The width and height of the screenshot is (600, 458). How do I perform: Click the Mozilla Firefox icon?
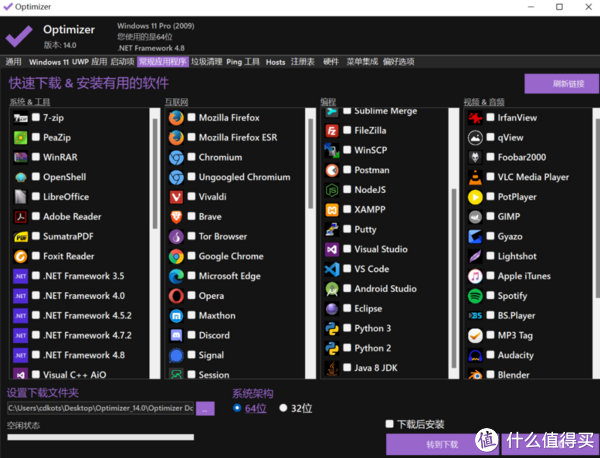tap(176, 118)
